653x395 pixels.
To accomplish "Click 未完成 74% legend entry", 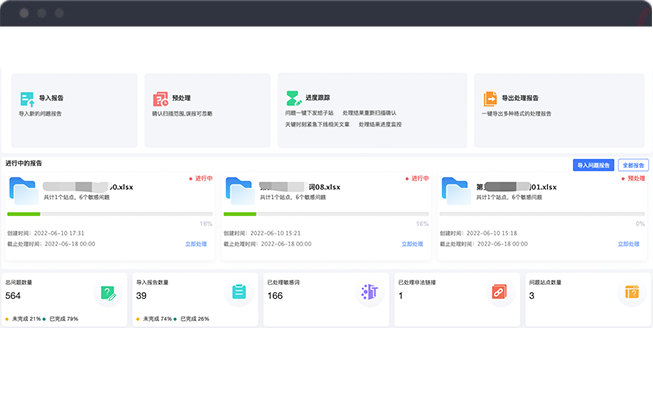I will pos(154,319).
